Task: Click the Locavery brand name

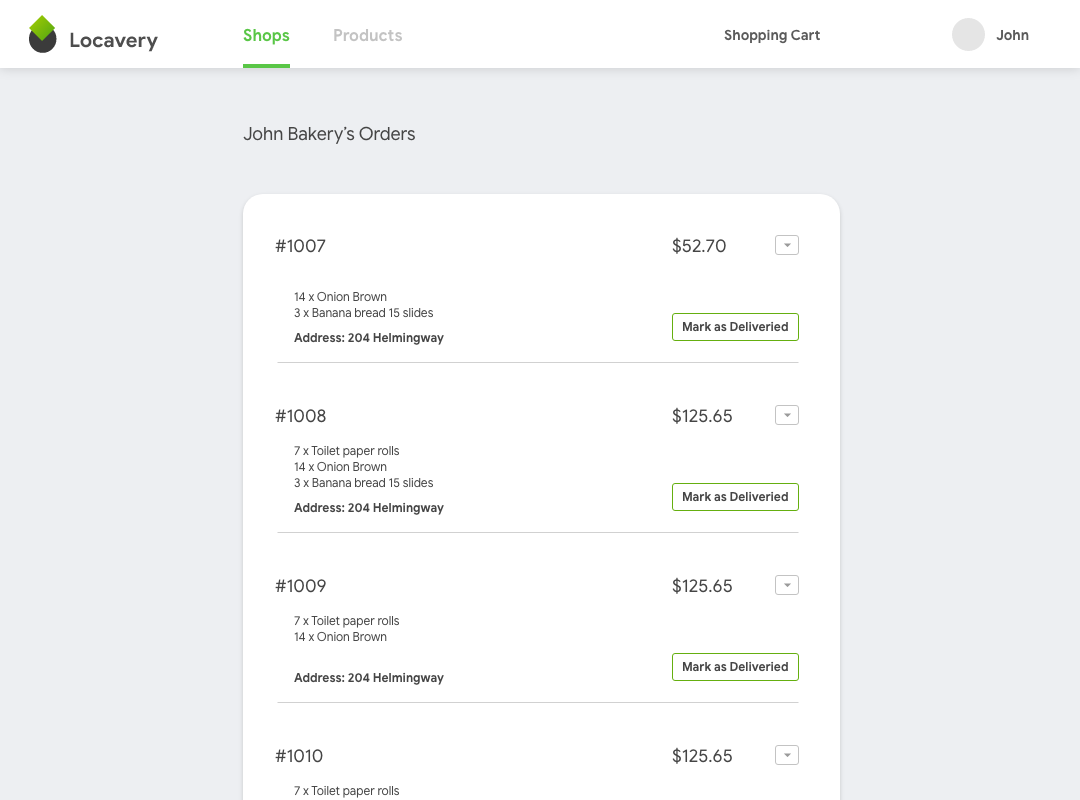Action: (113, 41)
